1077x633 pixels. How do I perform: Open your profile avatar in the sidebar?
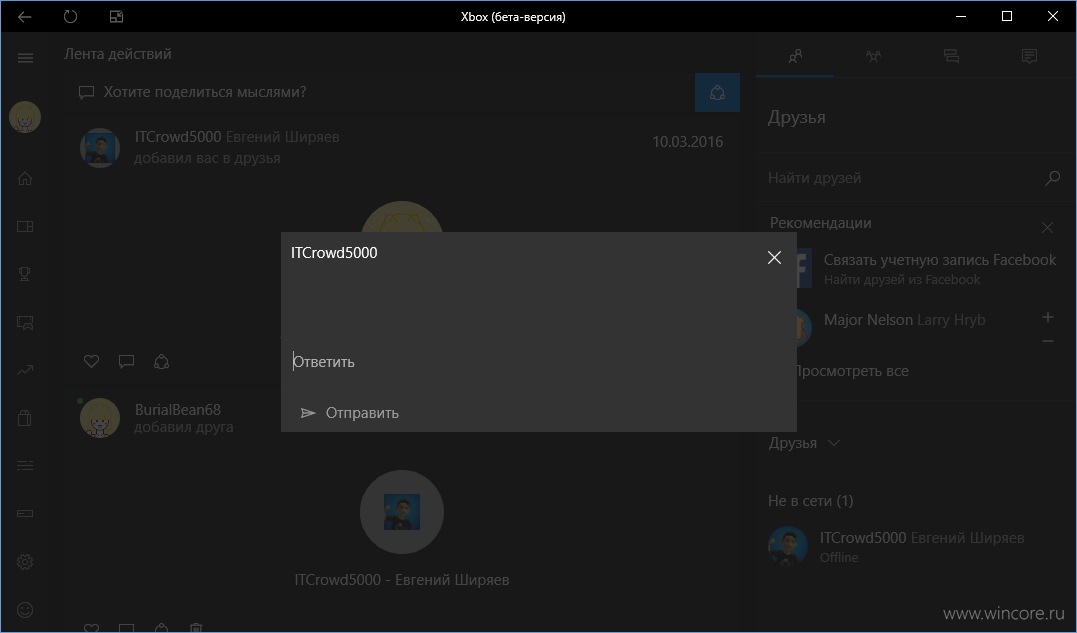tap(25, 117)
